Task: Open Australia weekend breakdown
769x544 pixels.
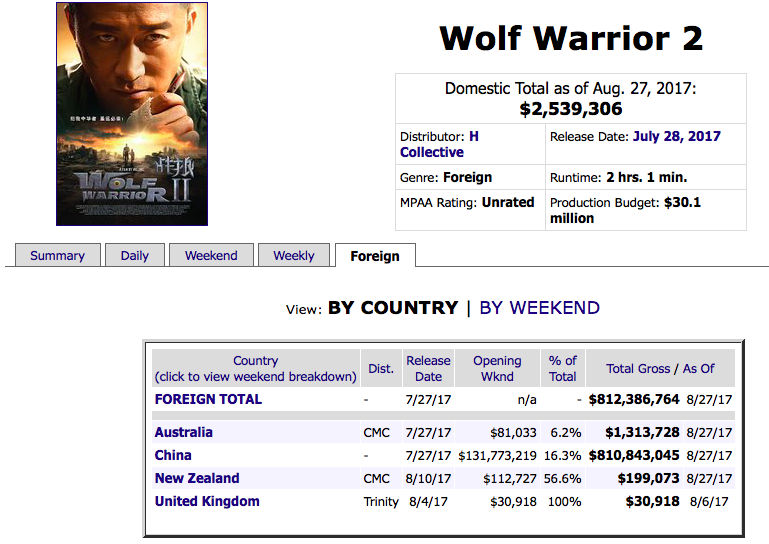Action: point(184,433)
